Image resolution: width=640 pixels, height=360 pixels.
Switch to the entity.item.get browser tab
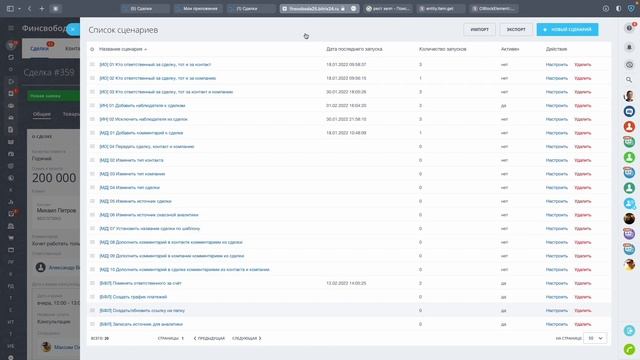coord(441,8)
